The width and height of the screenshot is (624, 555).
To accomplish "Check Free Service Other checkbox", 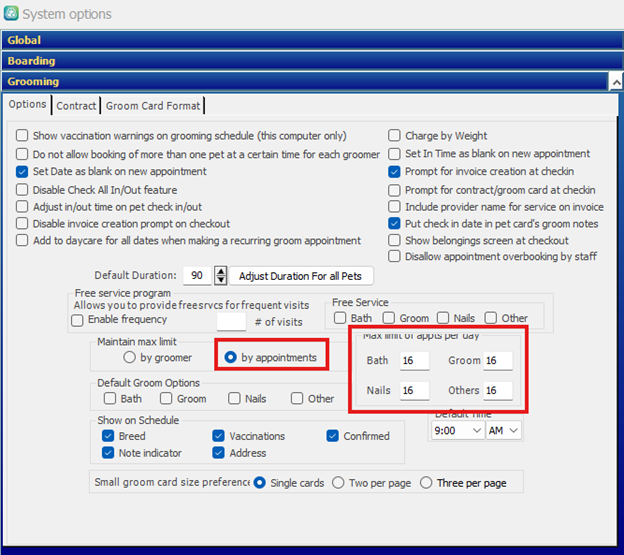I will pyautogui.click(x=490, y=318).
